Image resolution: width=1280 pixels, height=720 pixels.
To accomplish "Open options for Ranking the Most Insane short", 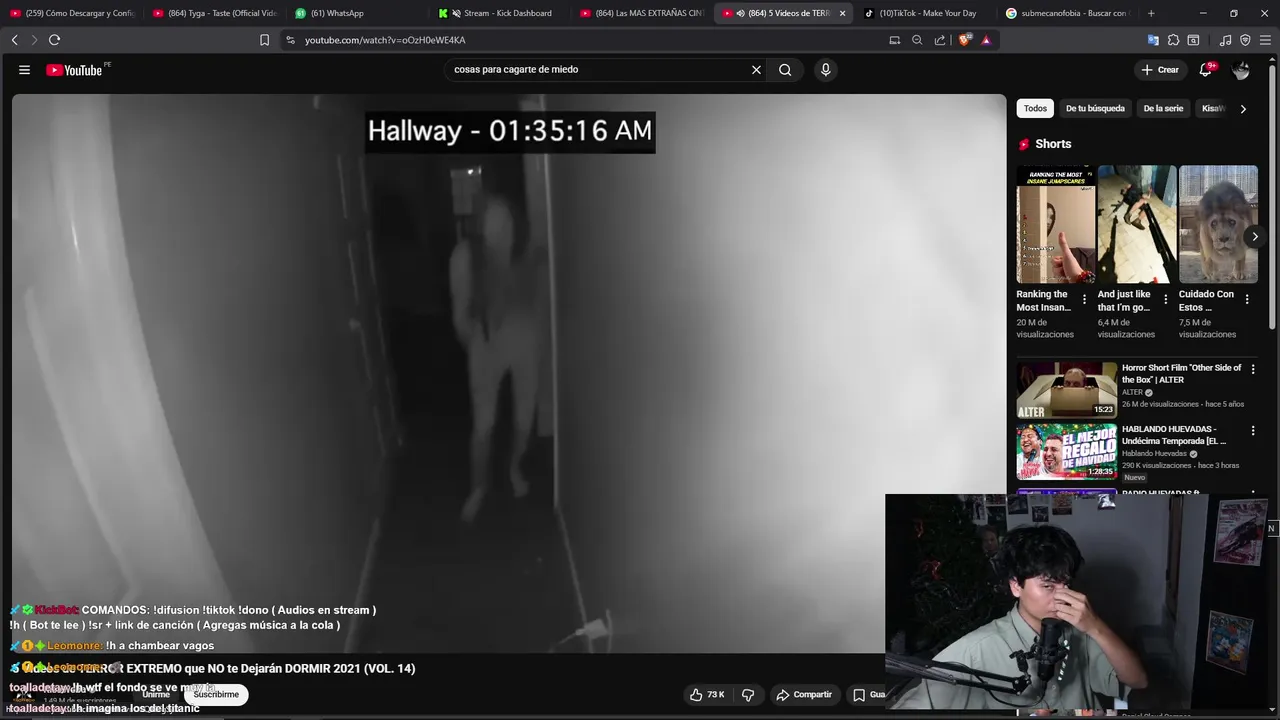I will (1084, 299).
